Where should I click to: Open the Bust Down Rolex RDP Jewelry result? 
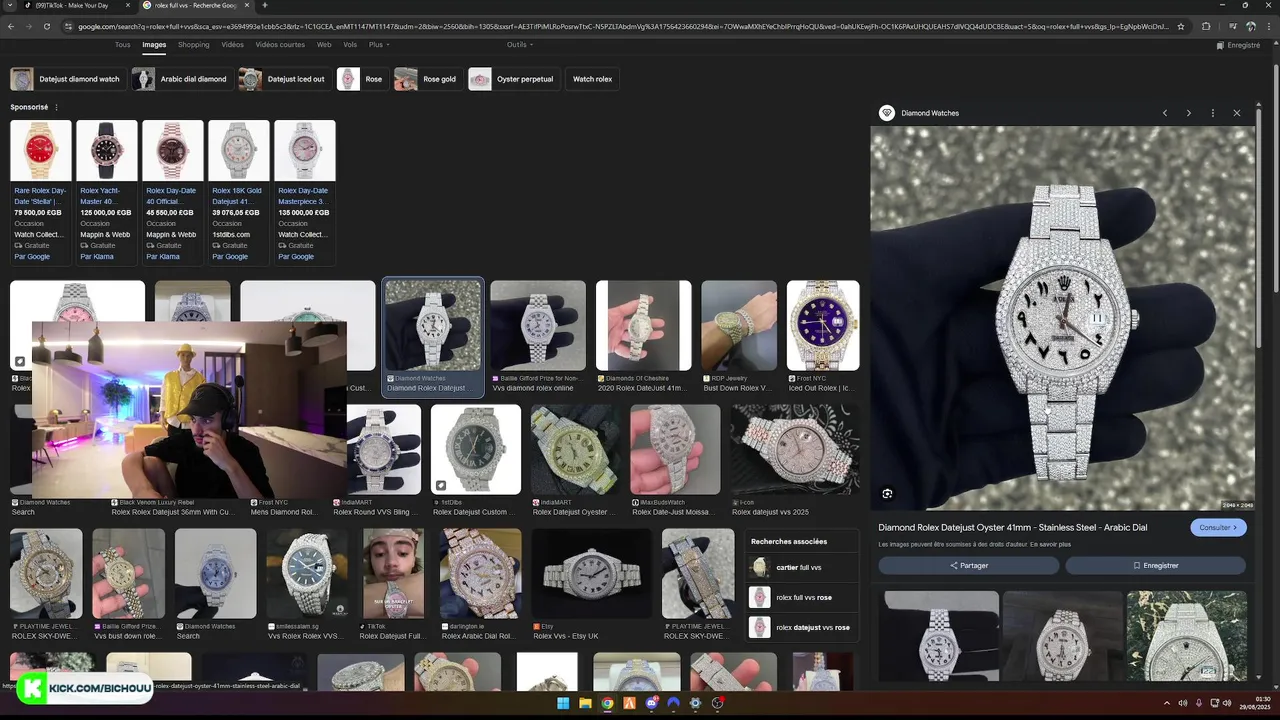738,337
